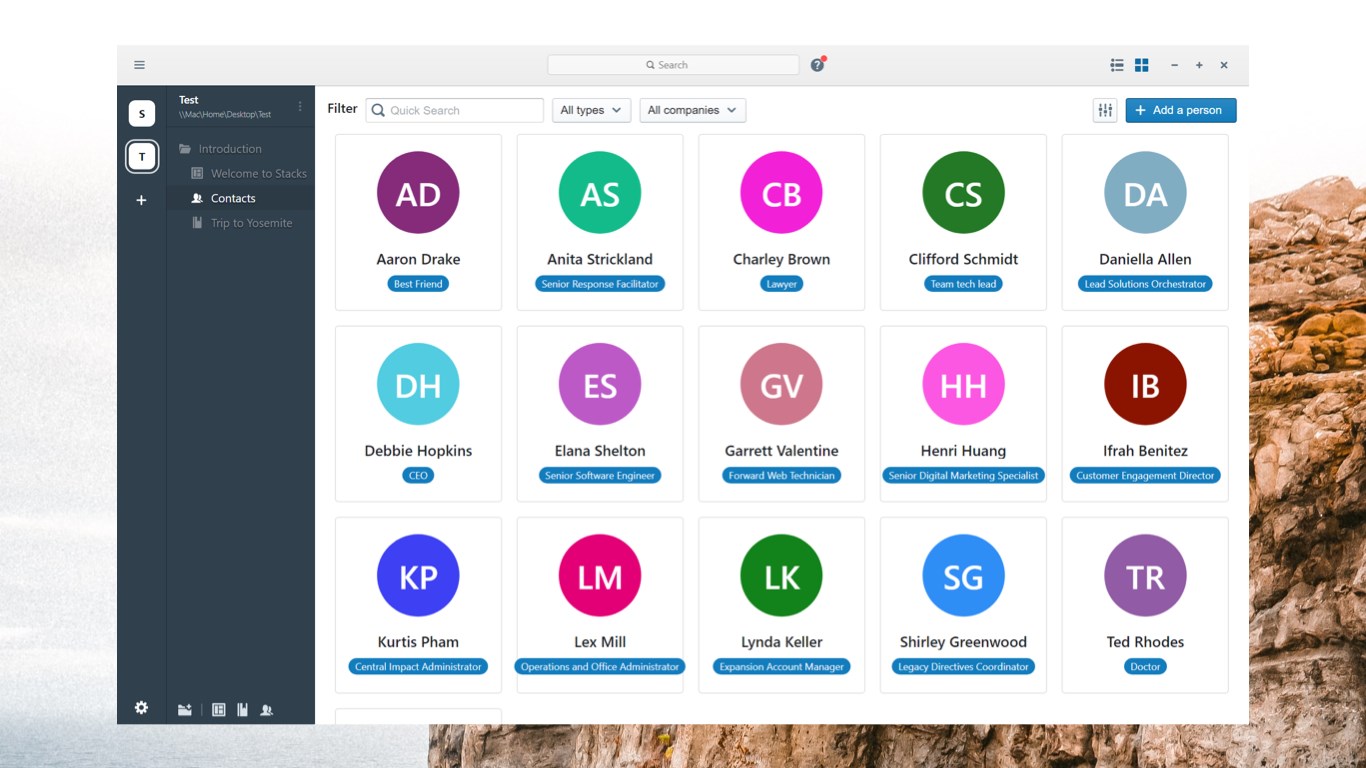Add a new workspace with the plus icon
Image resolution: width=1366 pixels, height=768 pixels.
coord(141,200)
